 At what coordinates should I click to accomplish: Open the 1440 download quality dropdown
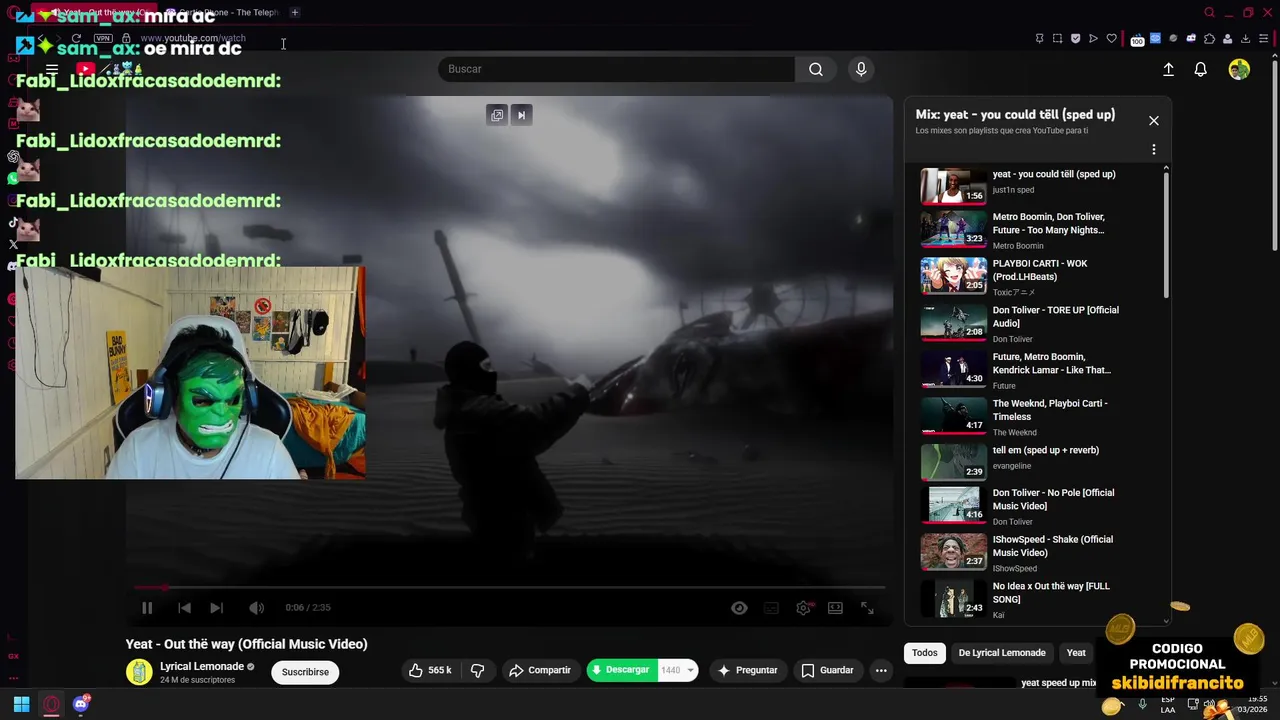point(677,670)
